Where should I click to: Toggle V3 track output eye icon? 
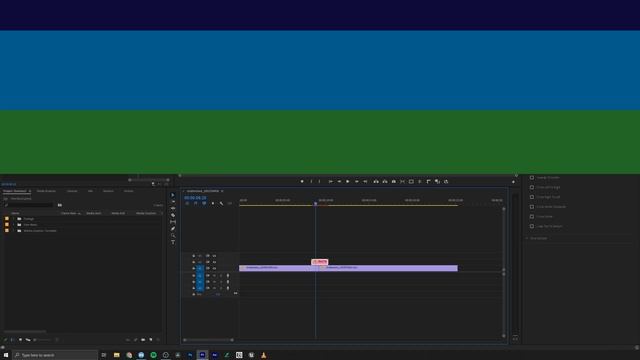click(x=214, y=256)
